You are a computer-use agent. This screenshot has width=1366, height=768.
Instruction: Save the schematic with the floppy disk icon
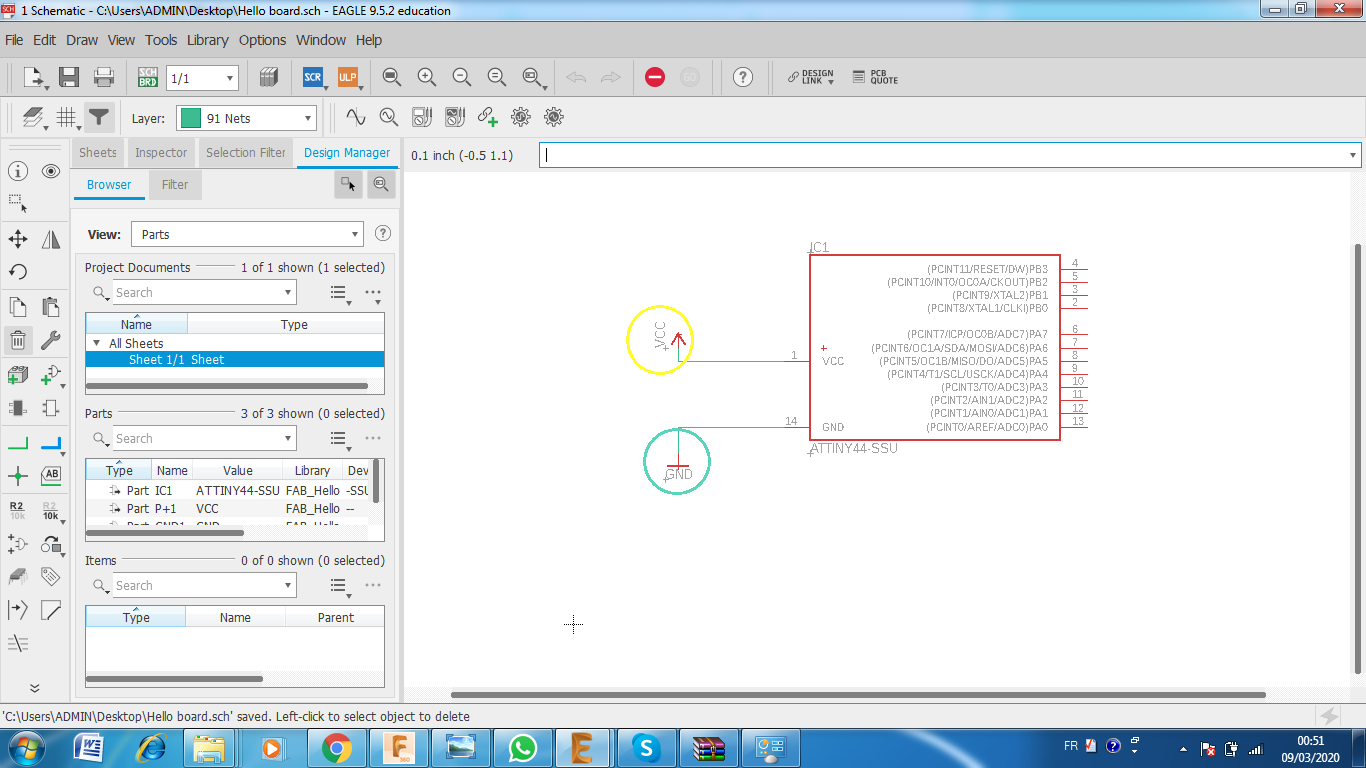(x=69, y=77)
